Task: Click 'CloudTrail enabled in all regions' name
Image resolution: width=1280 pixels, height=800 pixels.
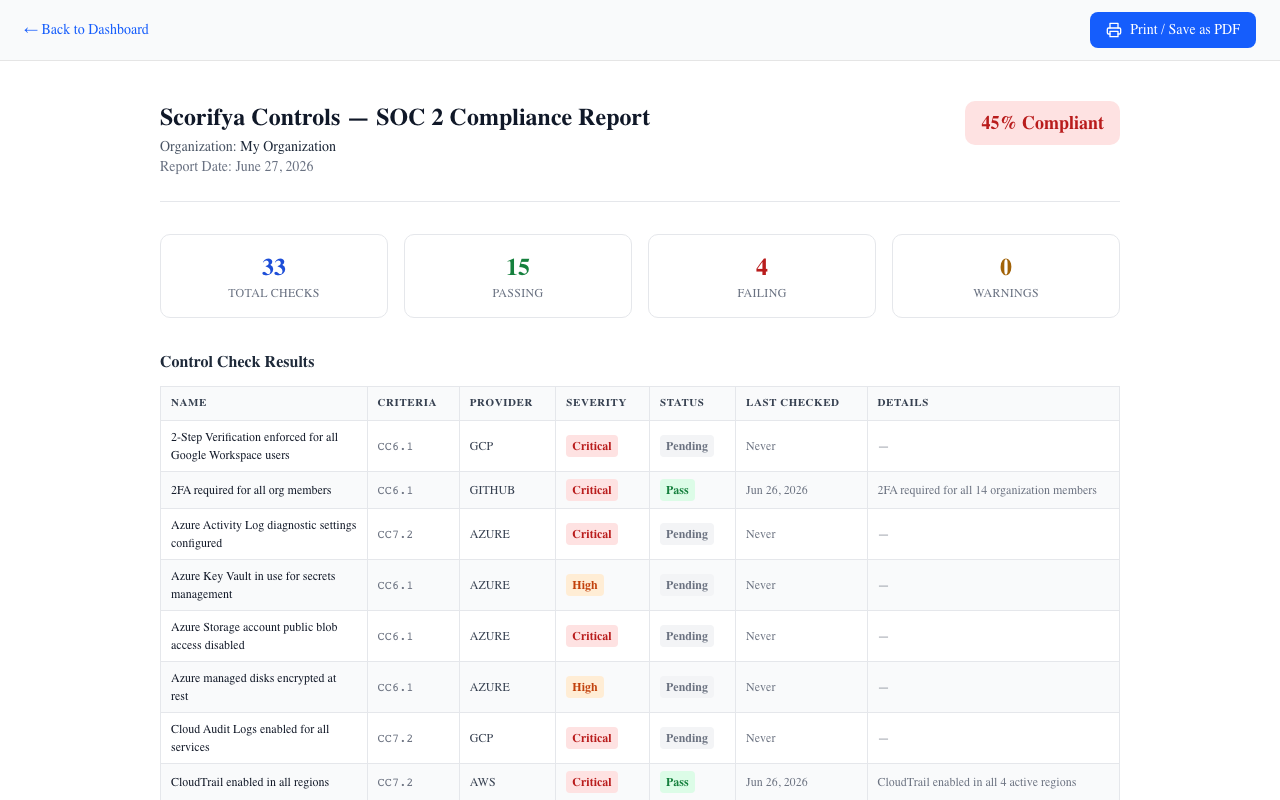Action: click(250, 782)
